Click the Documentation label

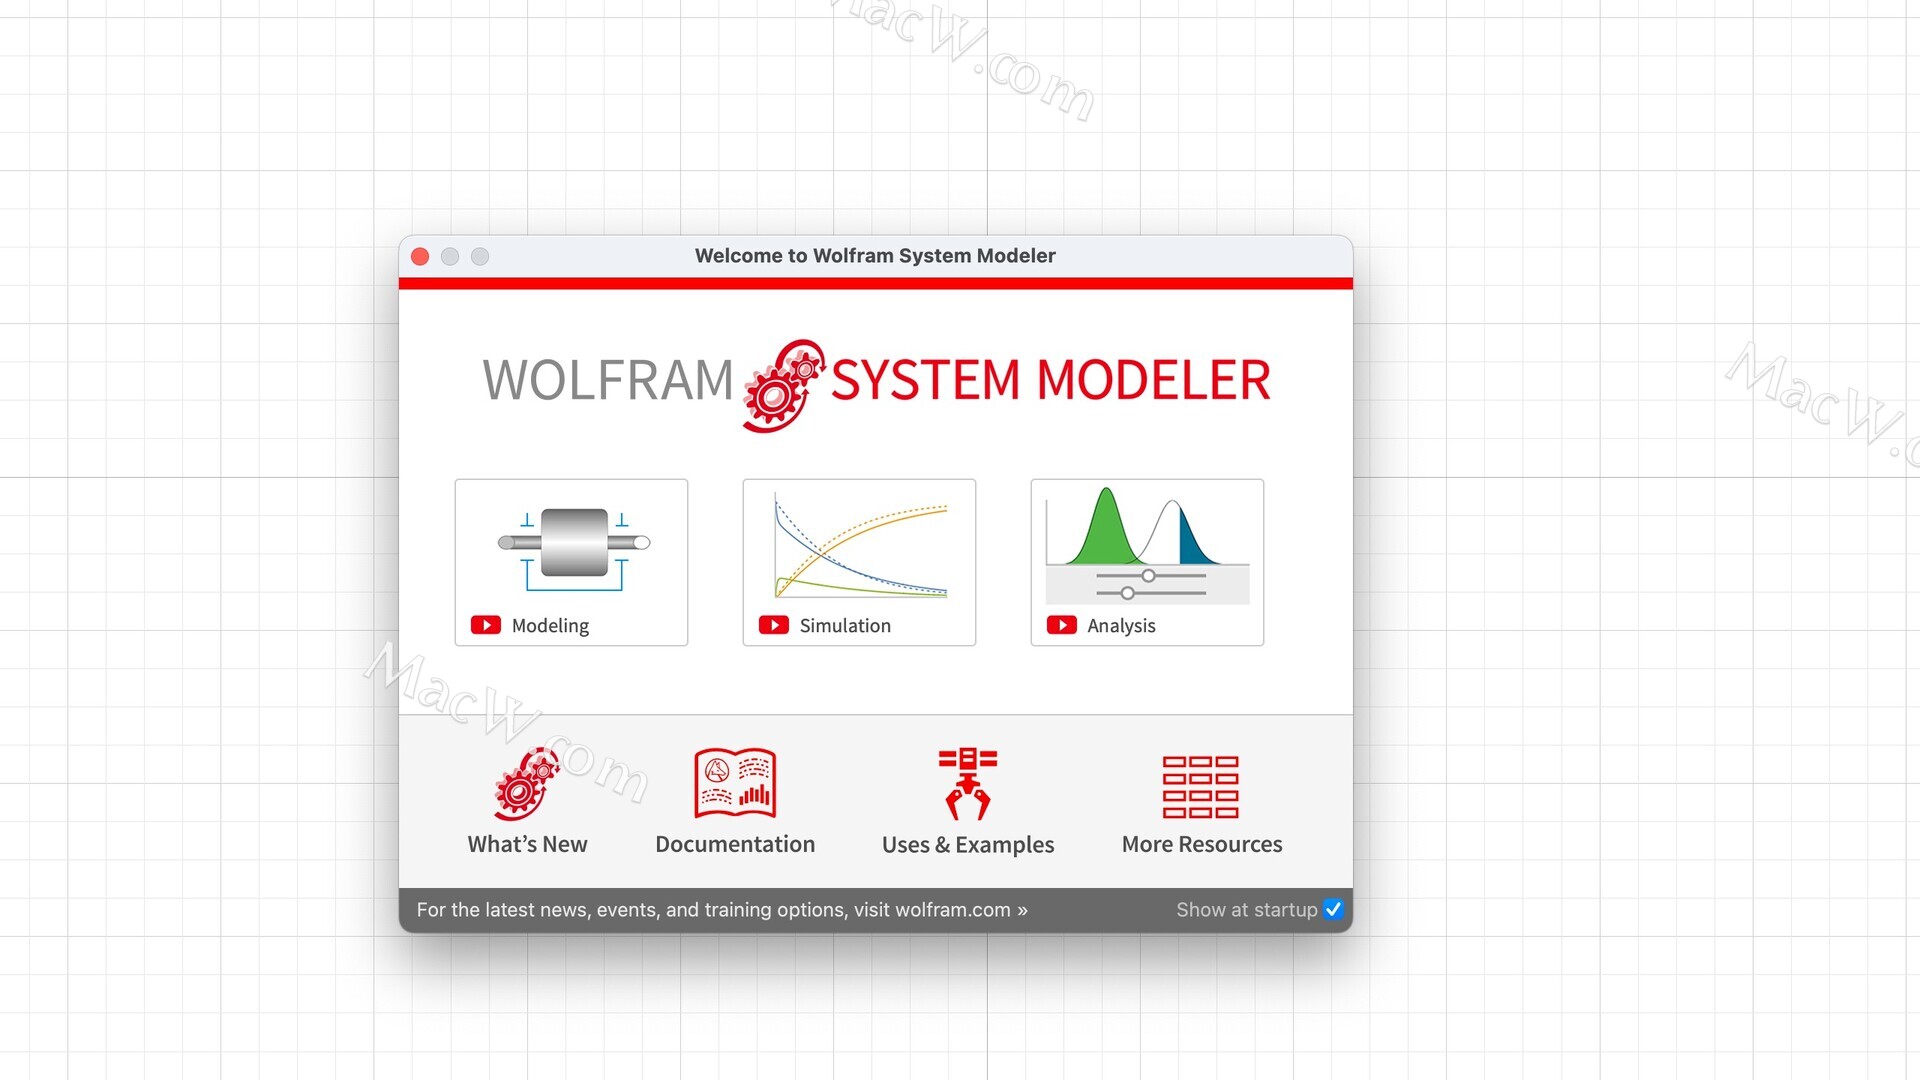(735, 844)
